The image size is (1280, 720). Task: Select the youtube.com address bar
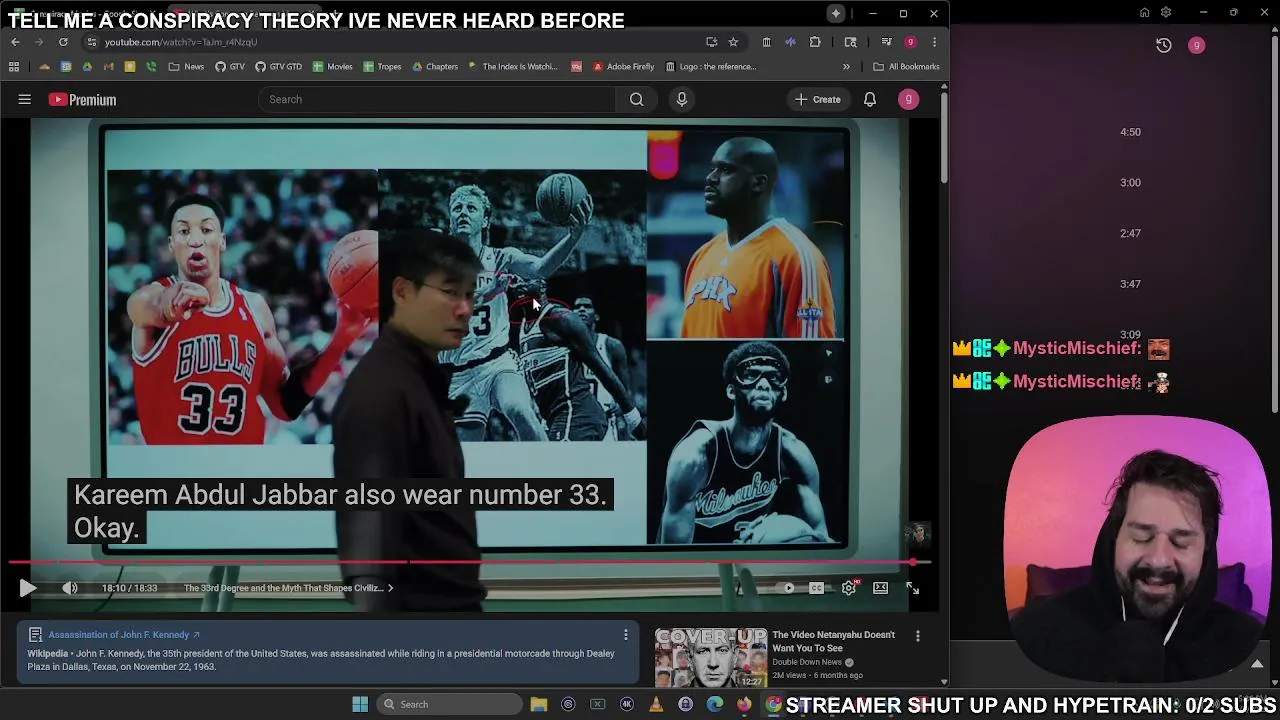pyautogui.click(x=400, y=42)
